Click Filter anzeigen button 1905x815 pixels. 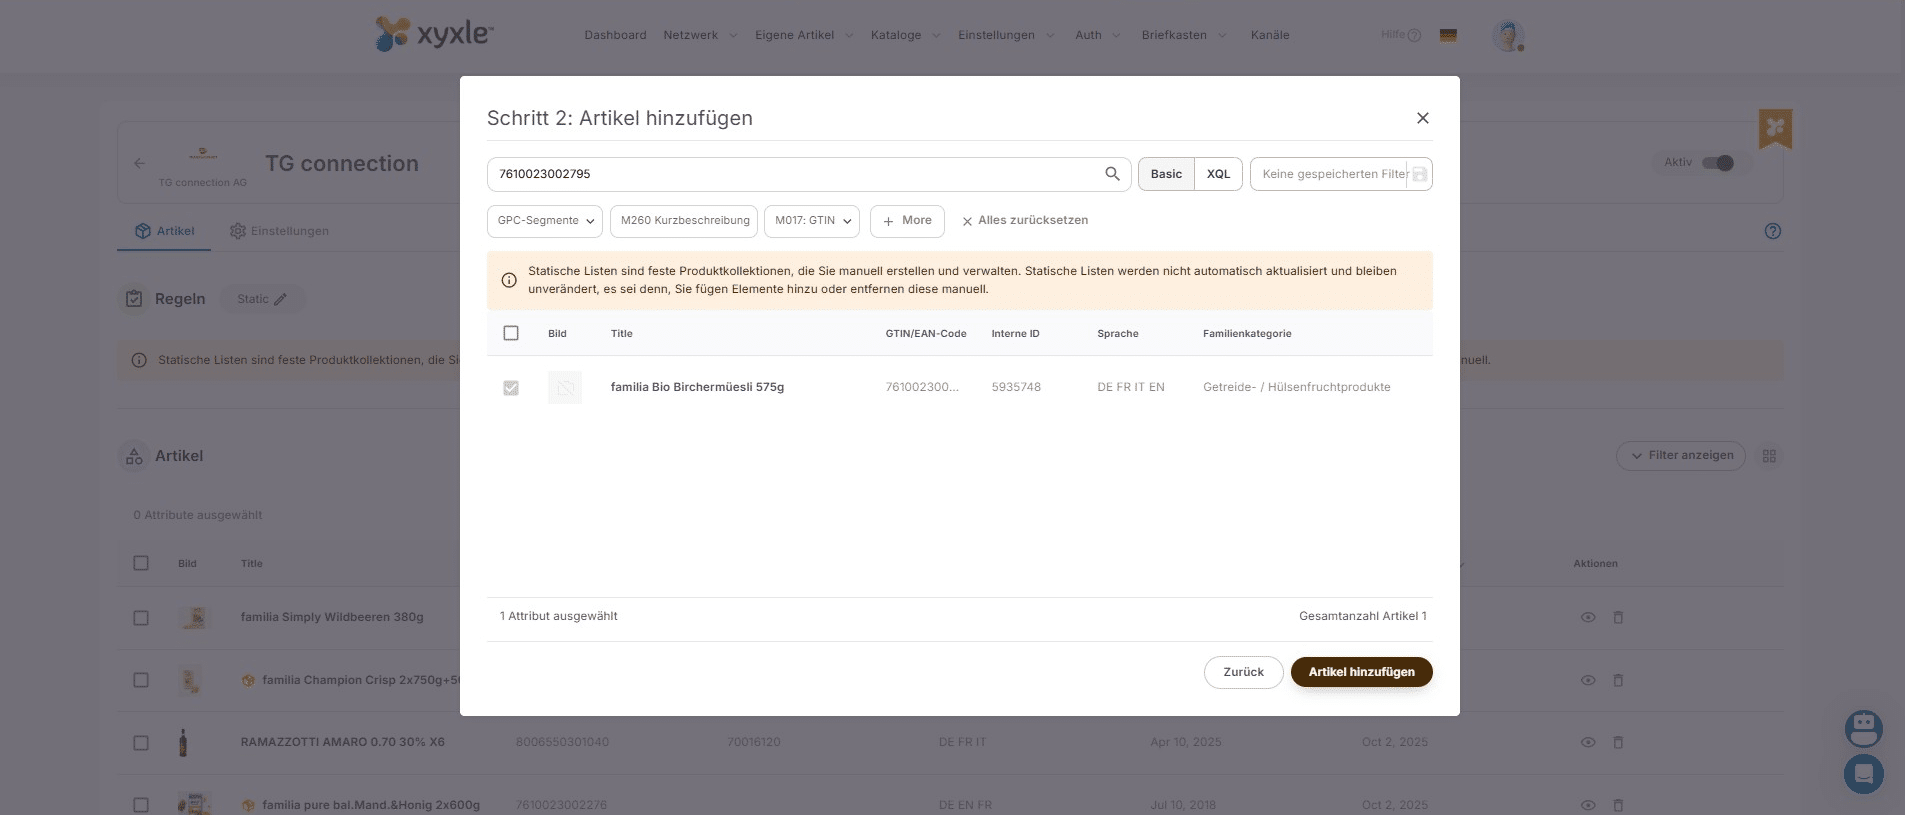(1681, 456)
